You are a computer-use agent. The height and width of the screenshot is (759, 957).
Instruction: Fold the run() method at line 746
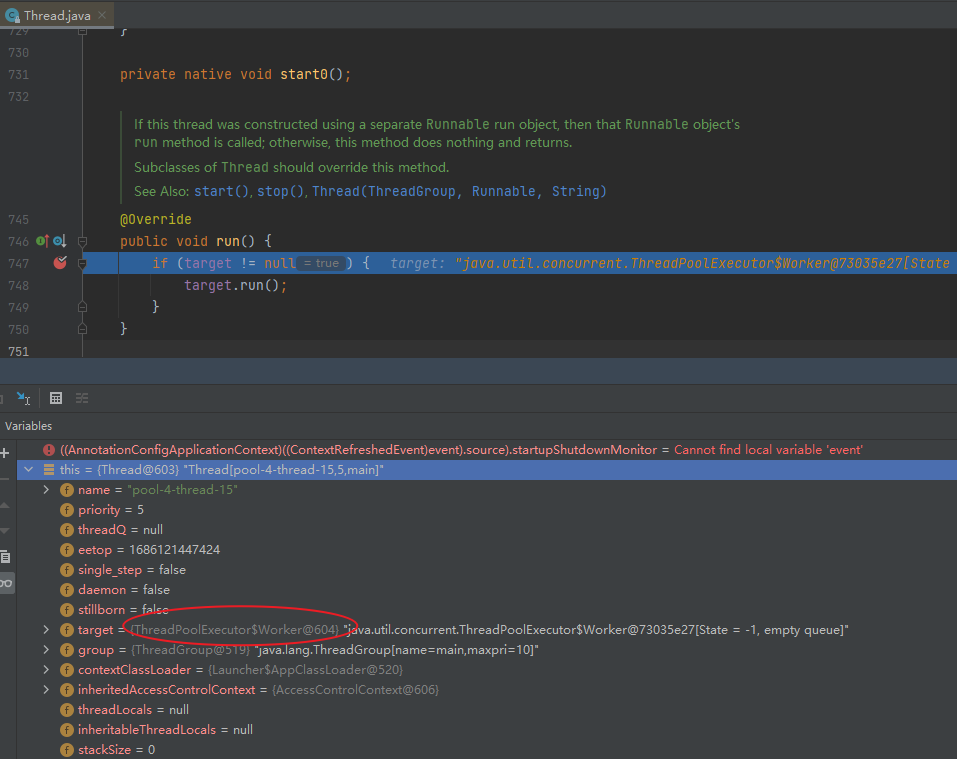(x=82, y=241)
